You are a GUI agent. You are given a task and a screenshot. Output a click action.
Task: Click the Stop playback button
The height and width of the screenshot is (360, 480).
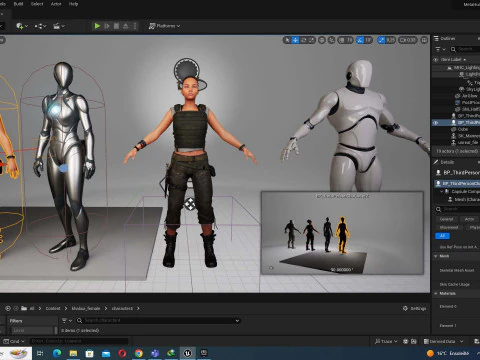pyautogui.click(x=116, y=26)
